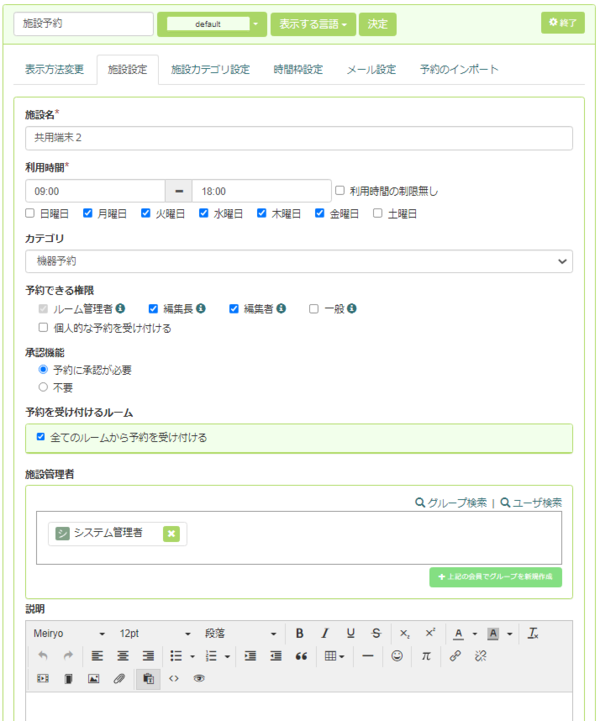Uncheck 全てのルームから予約を受け付ける
This screenshot has height=721, width=600.
tap(39, 437)
